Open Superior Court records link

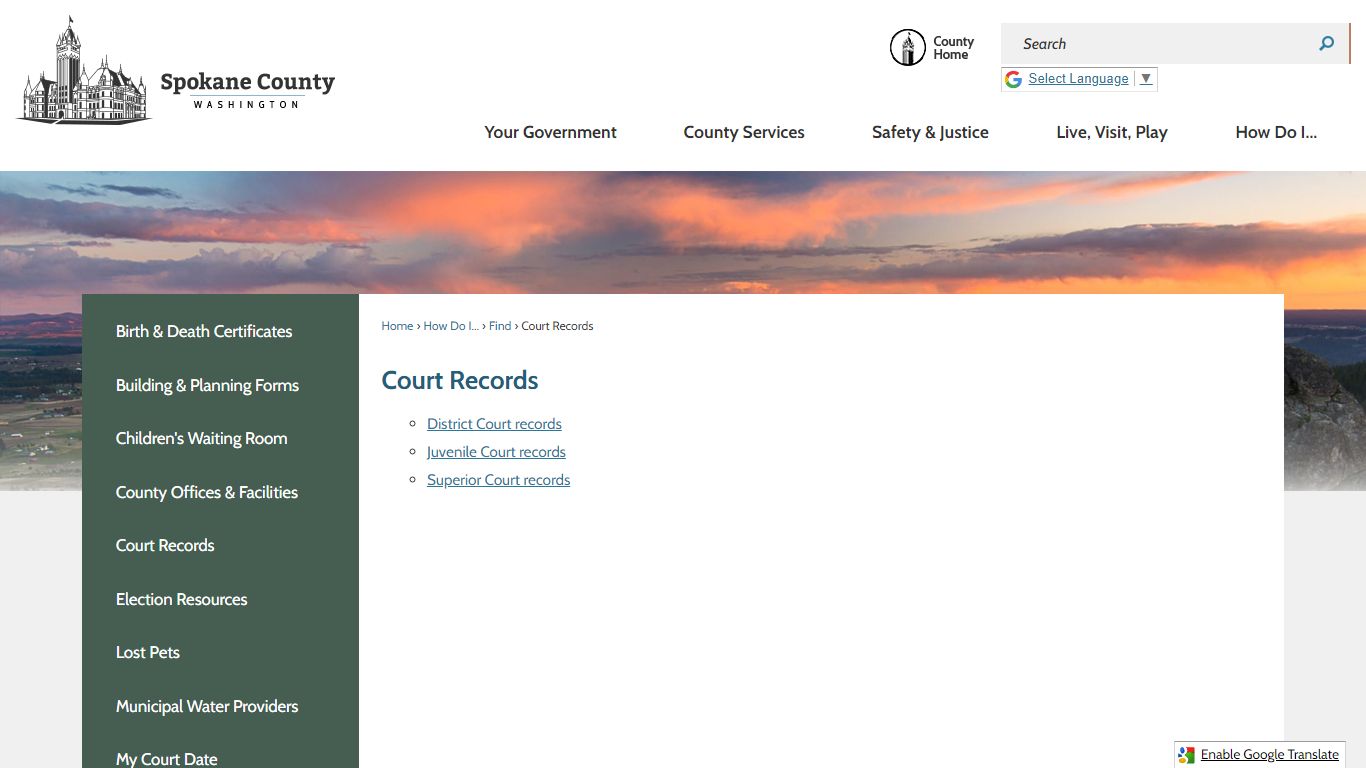(498, 480)
